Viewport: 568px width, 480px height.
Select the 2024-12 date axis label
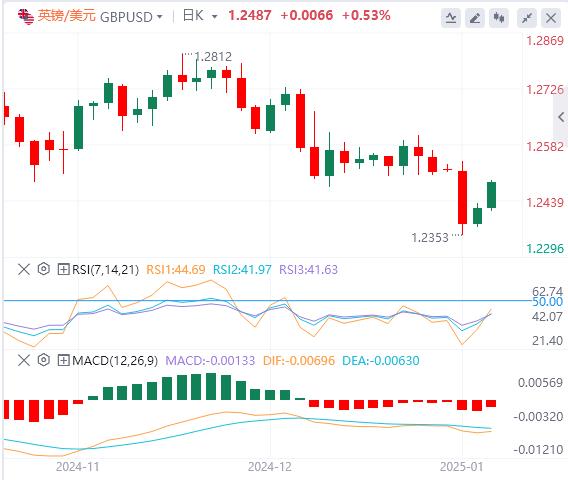[x=270, y=467]
